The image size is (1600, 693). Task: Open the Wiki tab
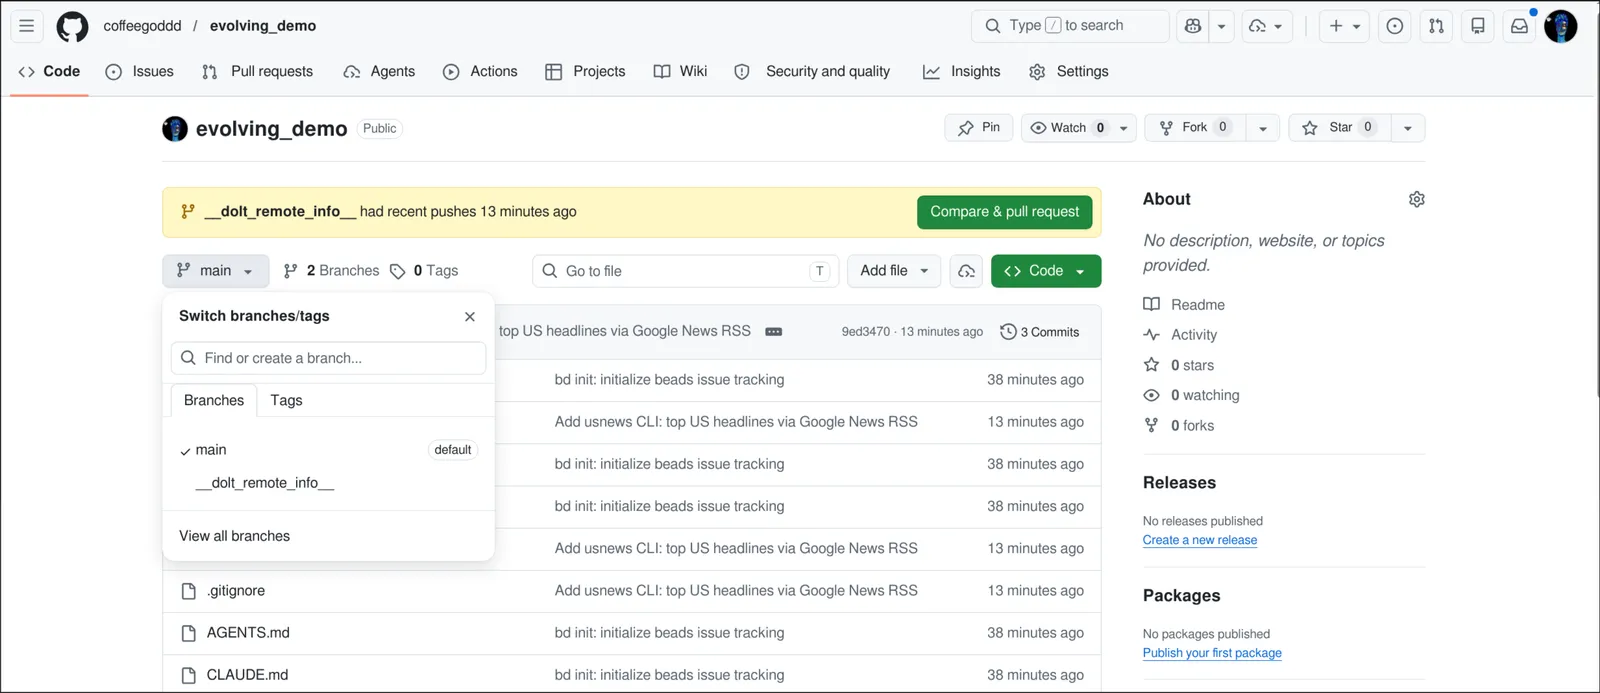point(680,72)
